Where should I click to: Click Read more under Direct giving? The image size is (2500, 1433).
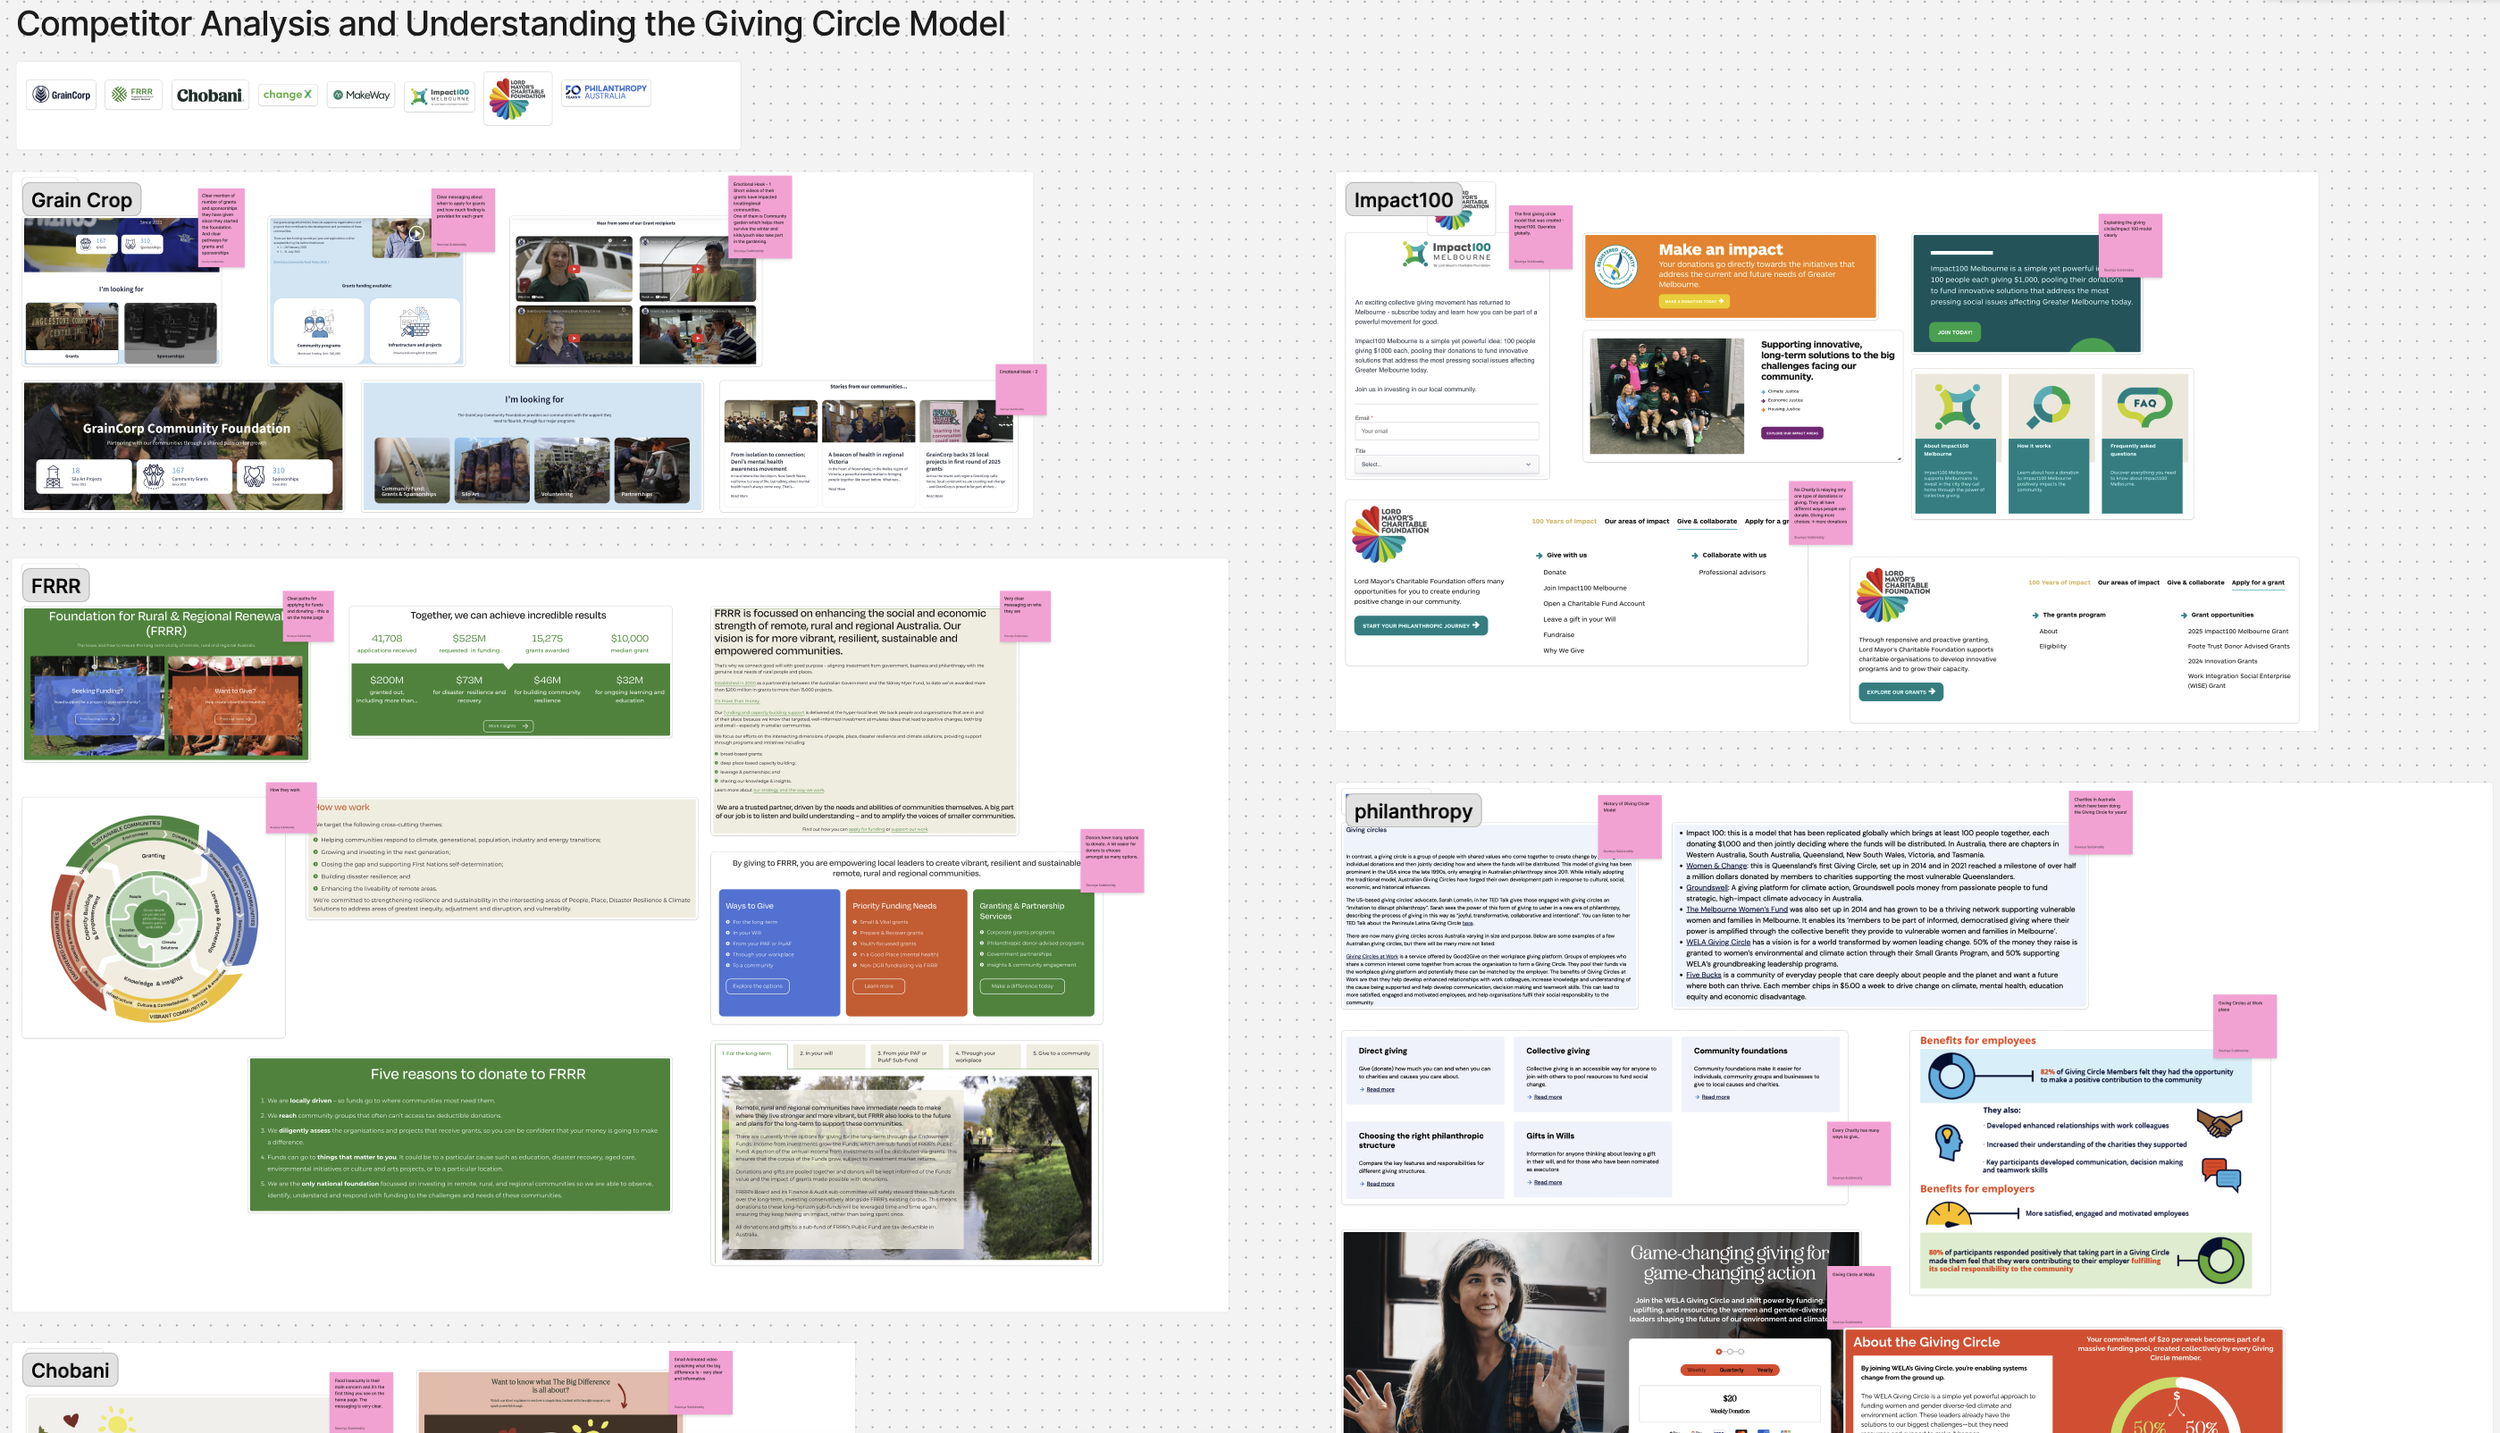pos(1380,1089)
